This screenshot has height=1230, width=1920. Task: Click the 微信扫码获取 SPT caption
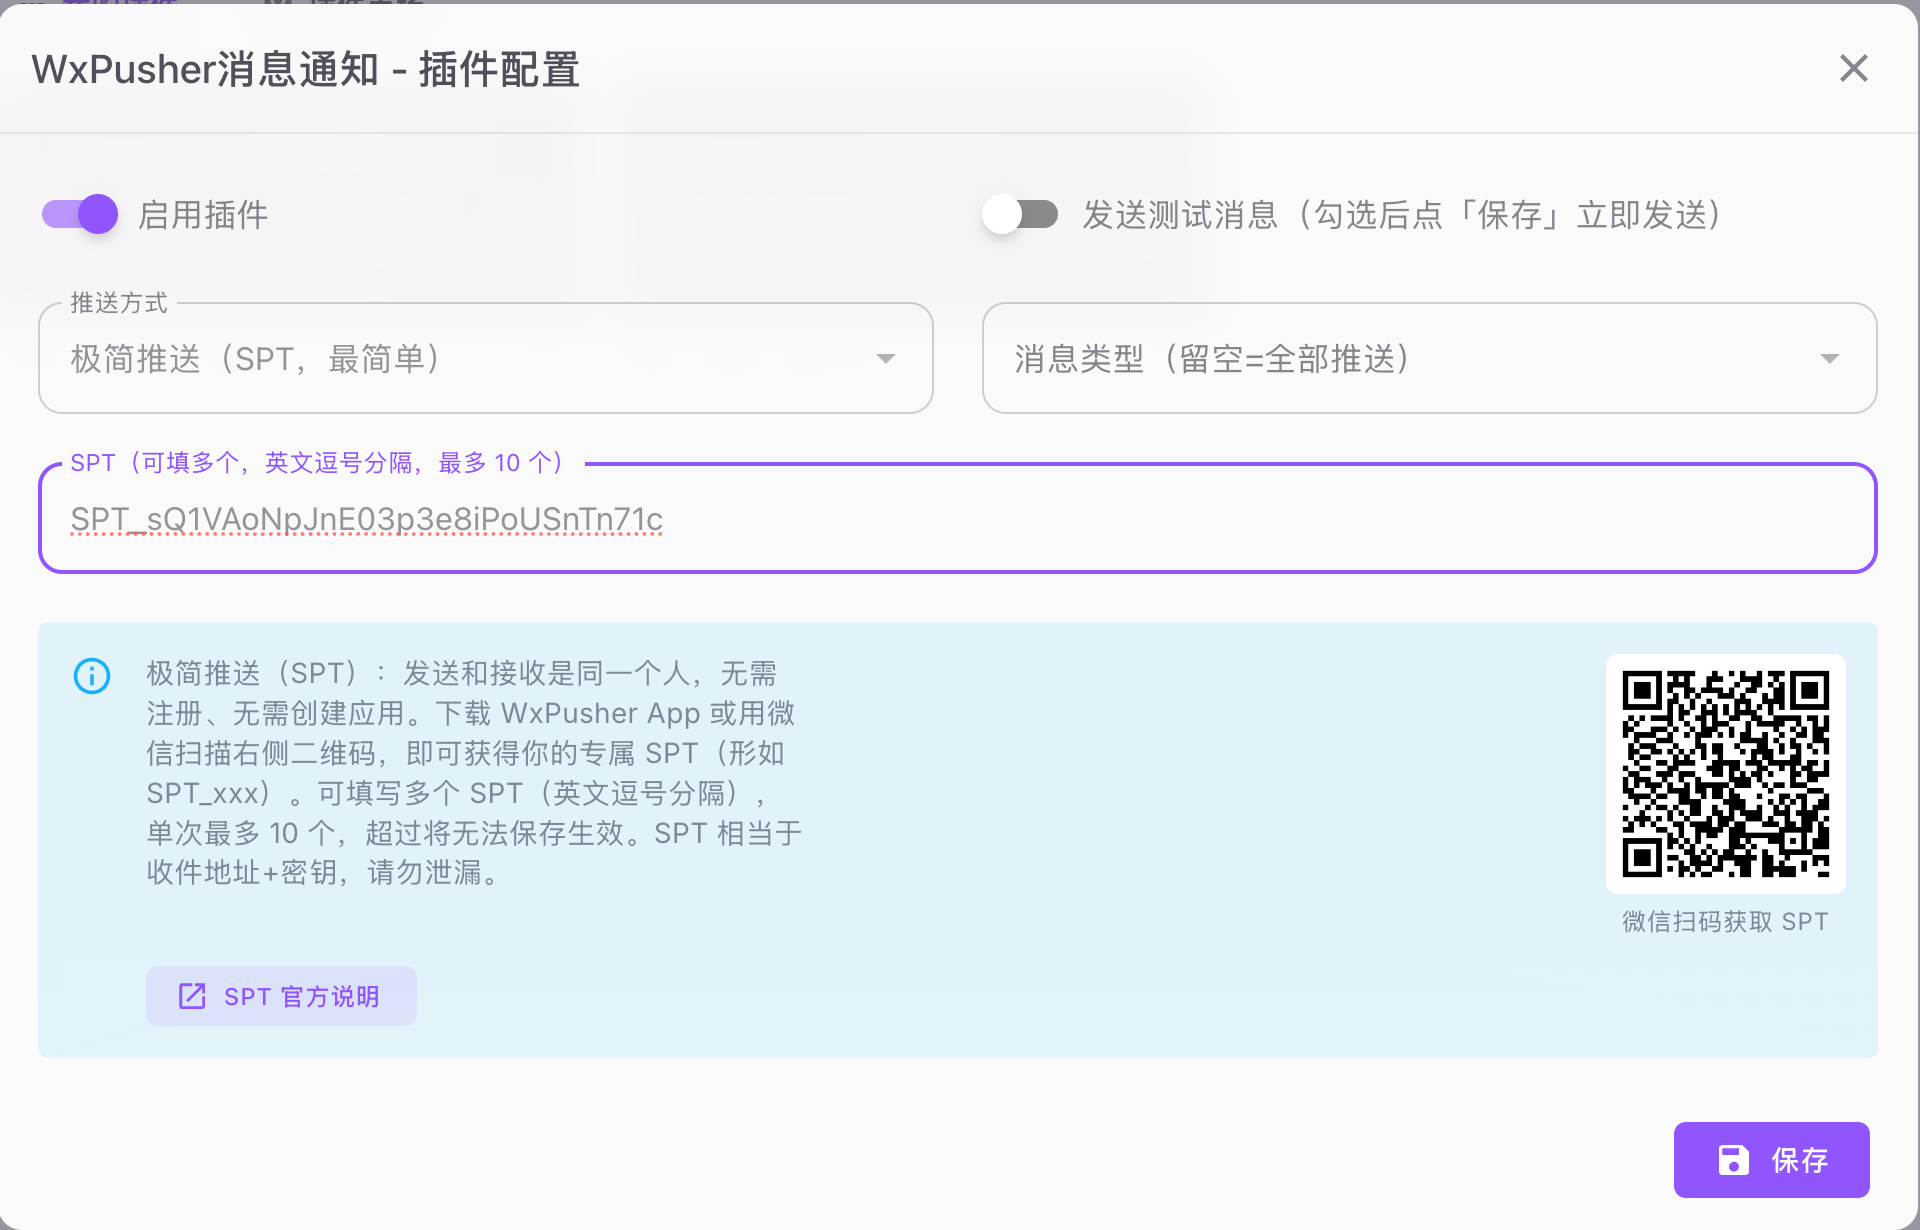tap(1725, 921)
